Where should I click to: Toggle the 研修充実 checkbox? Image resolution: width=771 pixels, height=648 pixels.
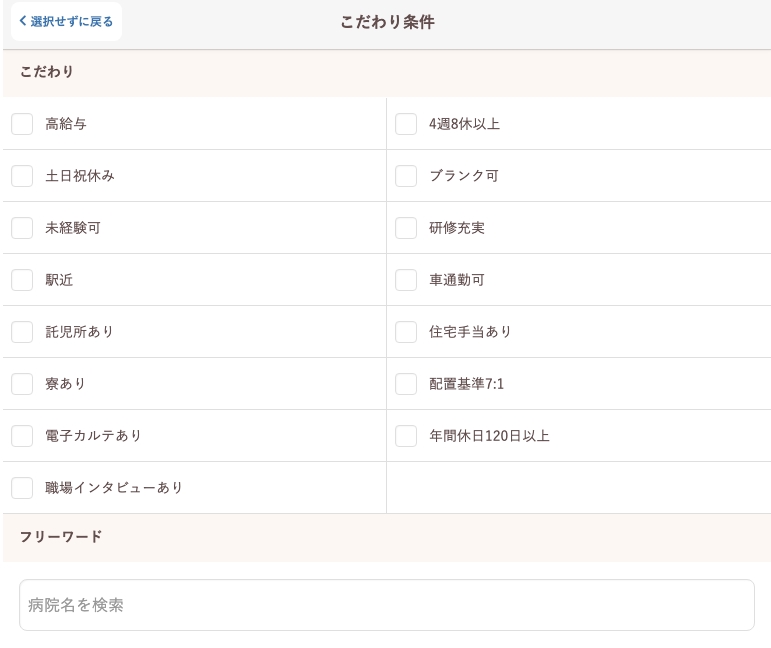click(x=406, y=228)
